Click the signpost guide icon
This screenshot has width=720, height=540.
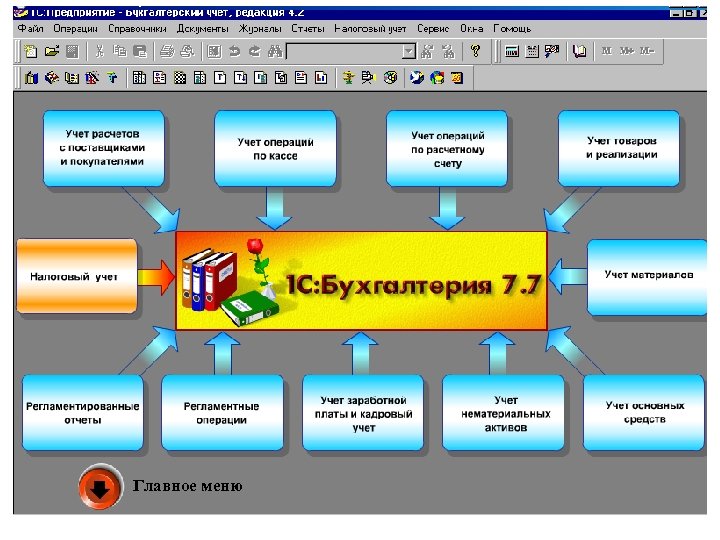(x=348, y=78)
